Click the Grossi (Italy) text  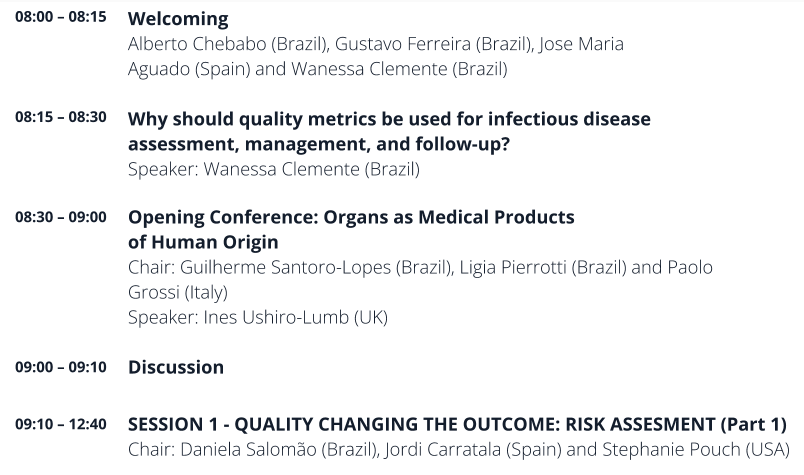click(x=178, y=293)
